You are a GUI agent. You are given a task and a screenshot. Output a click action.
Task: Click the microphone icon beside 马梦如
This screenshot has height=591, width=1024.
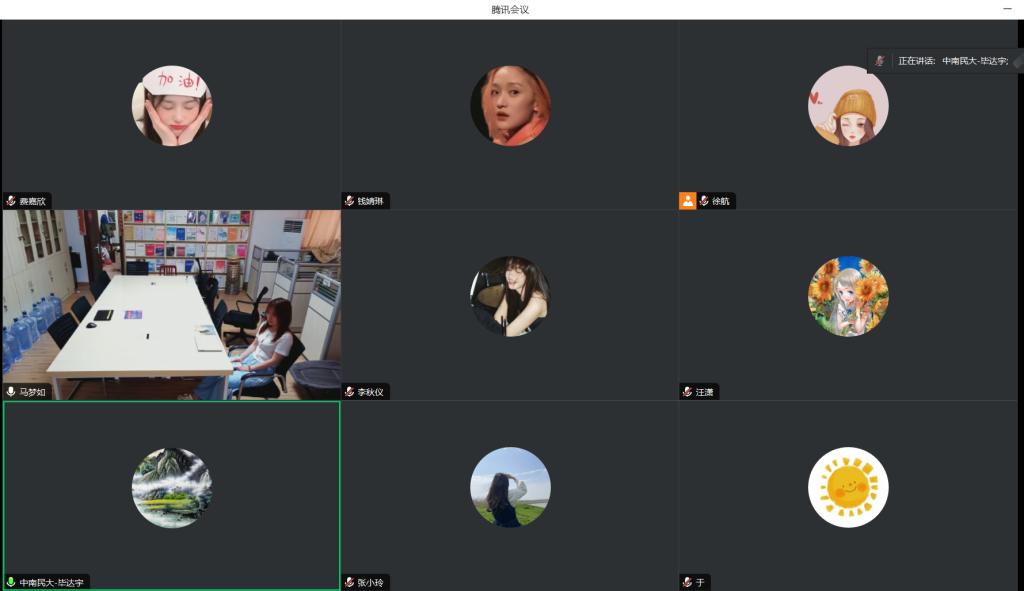[11, 392]
